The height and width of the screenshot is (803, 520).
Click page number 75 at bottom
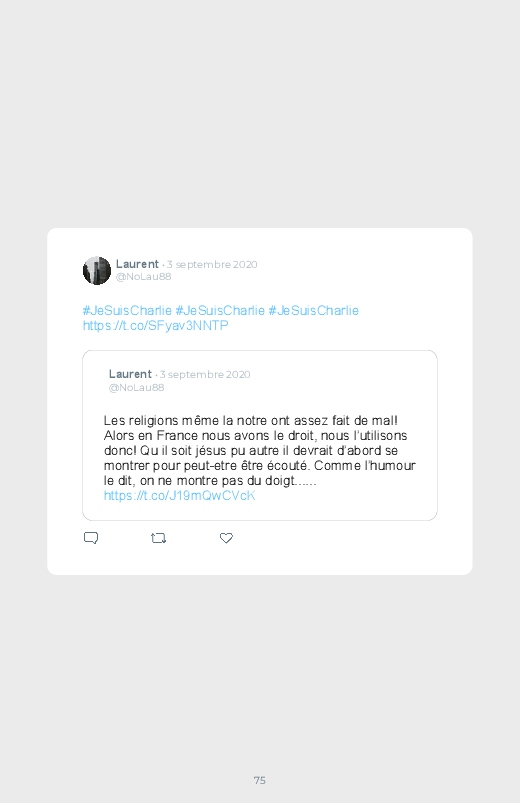point(260,780)
